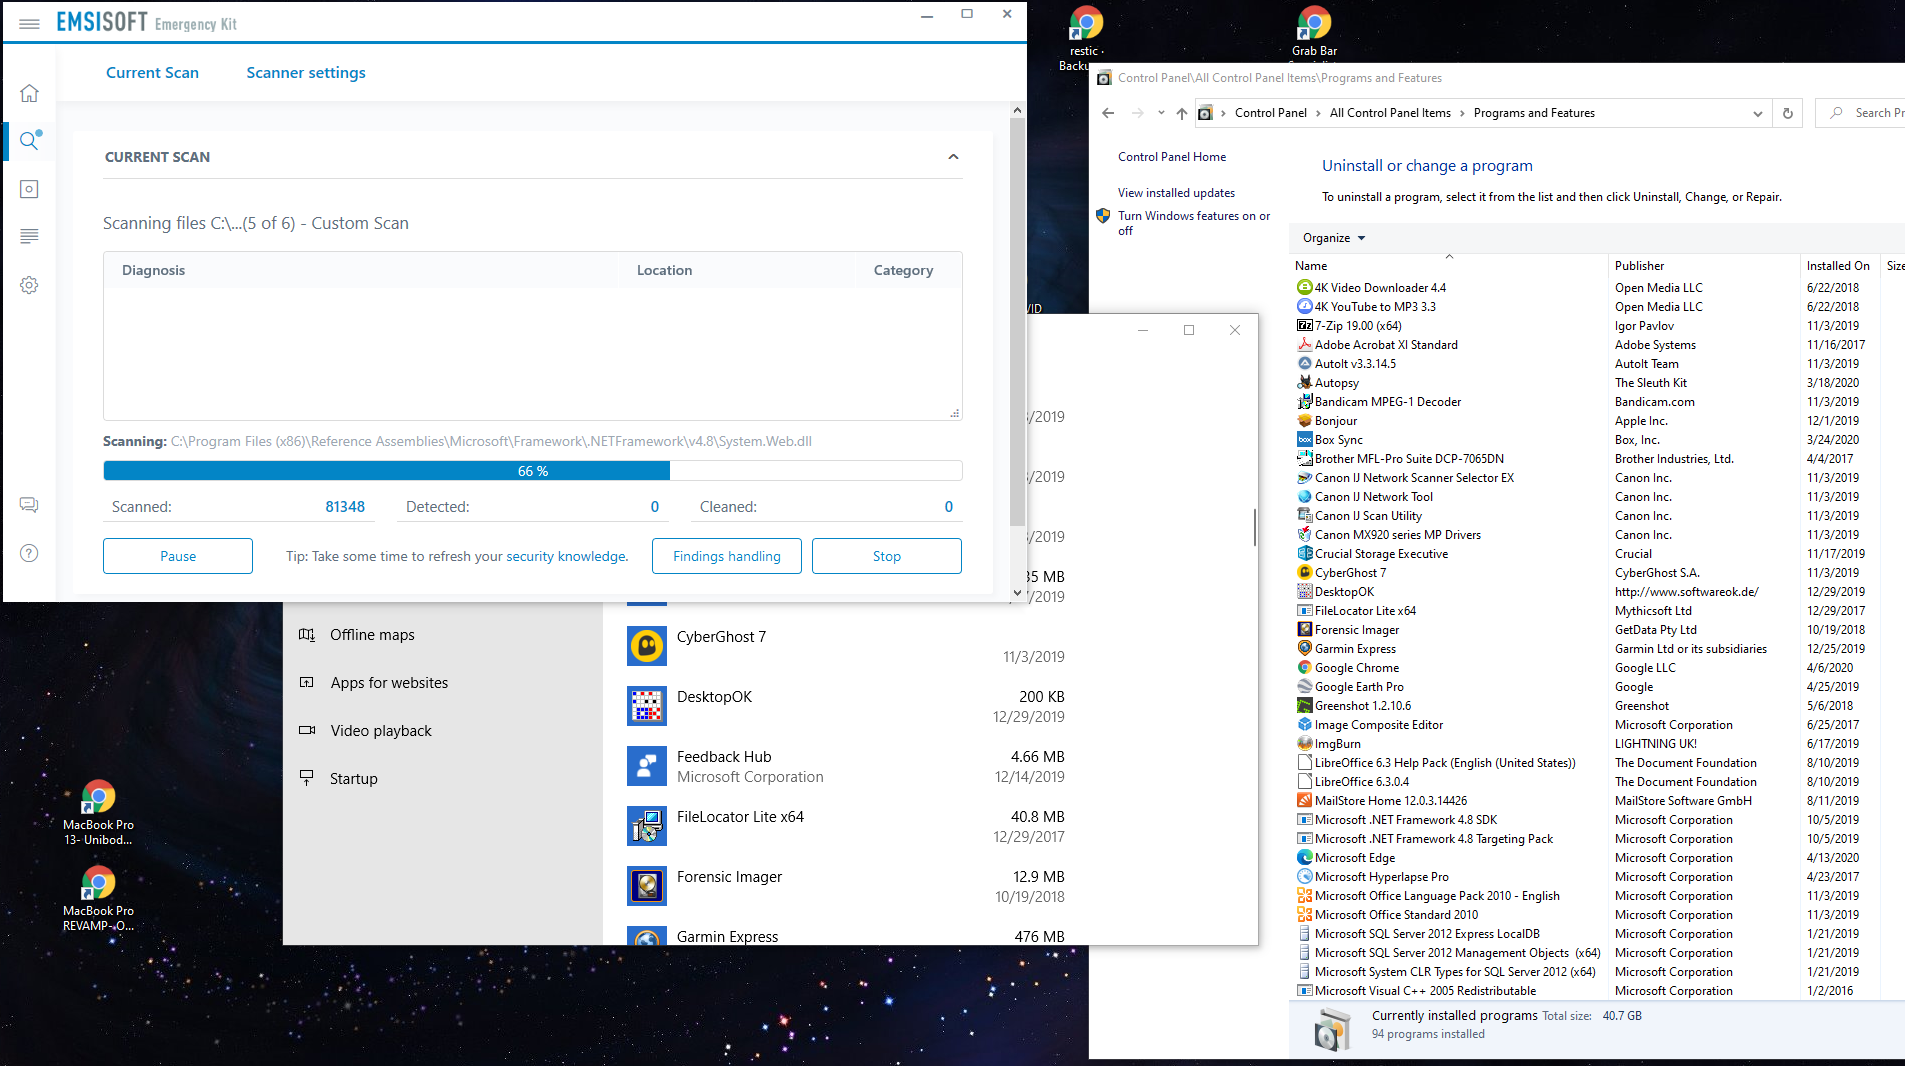Expand the Control Panel breadcrumb chevron

[1318, 113]
